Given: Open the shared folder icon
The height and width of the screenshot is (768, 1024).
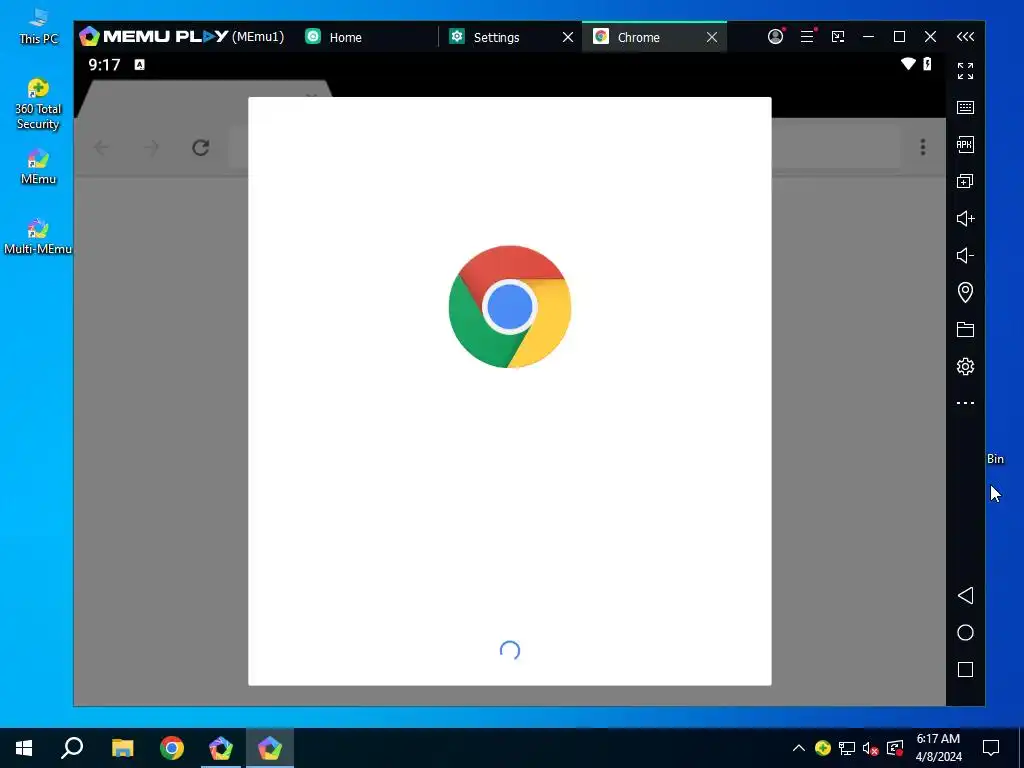Looking at the screenshot, I should coord(965,329).
